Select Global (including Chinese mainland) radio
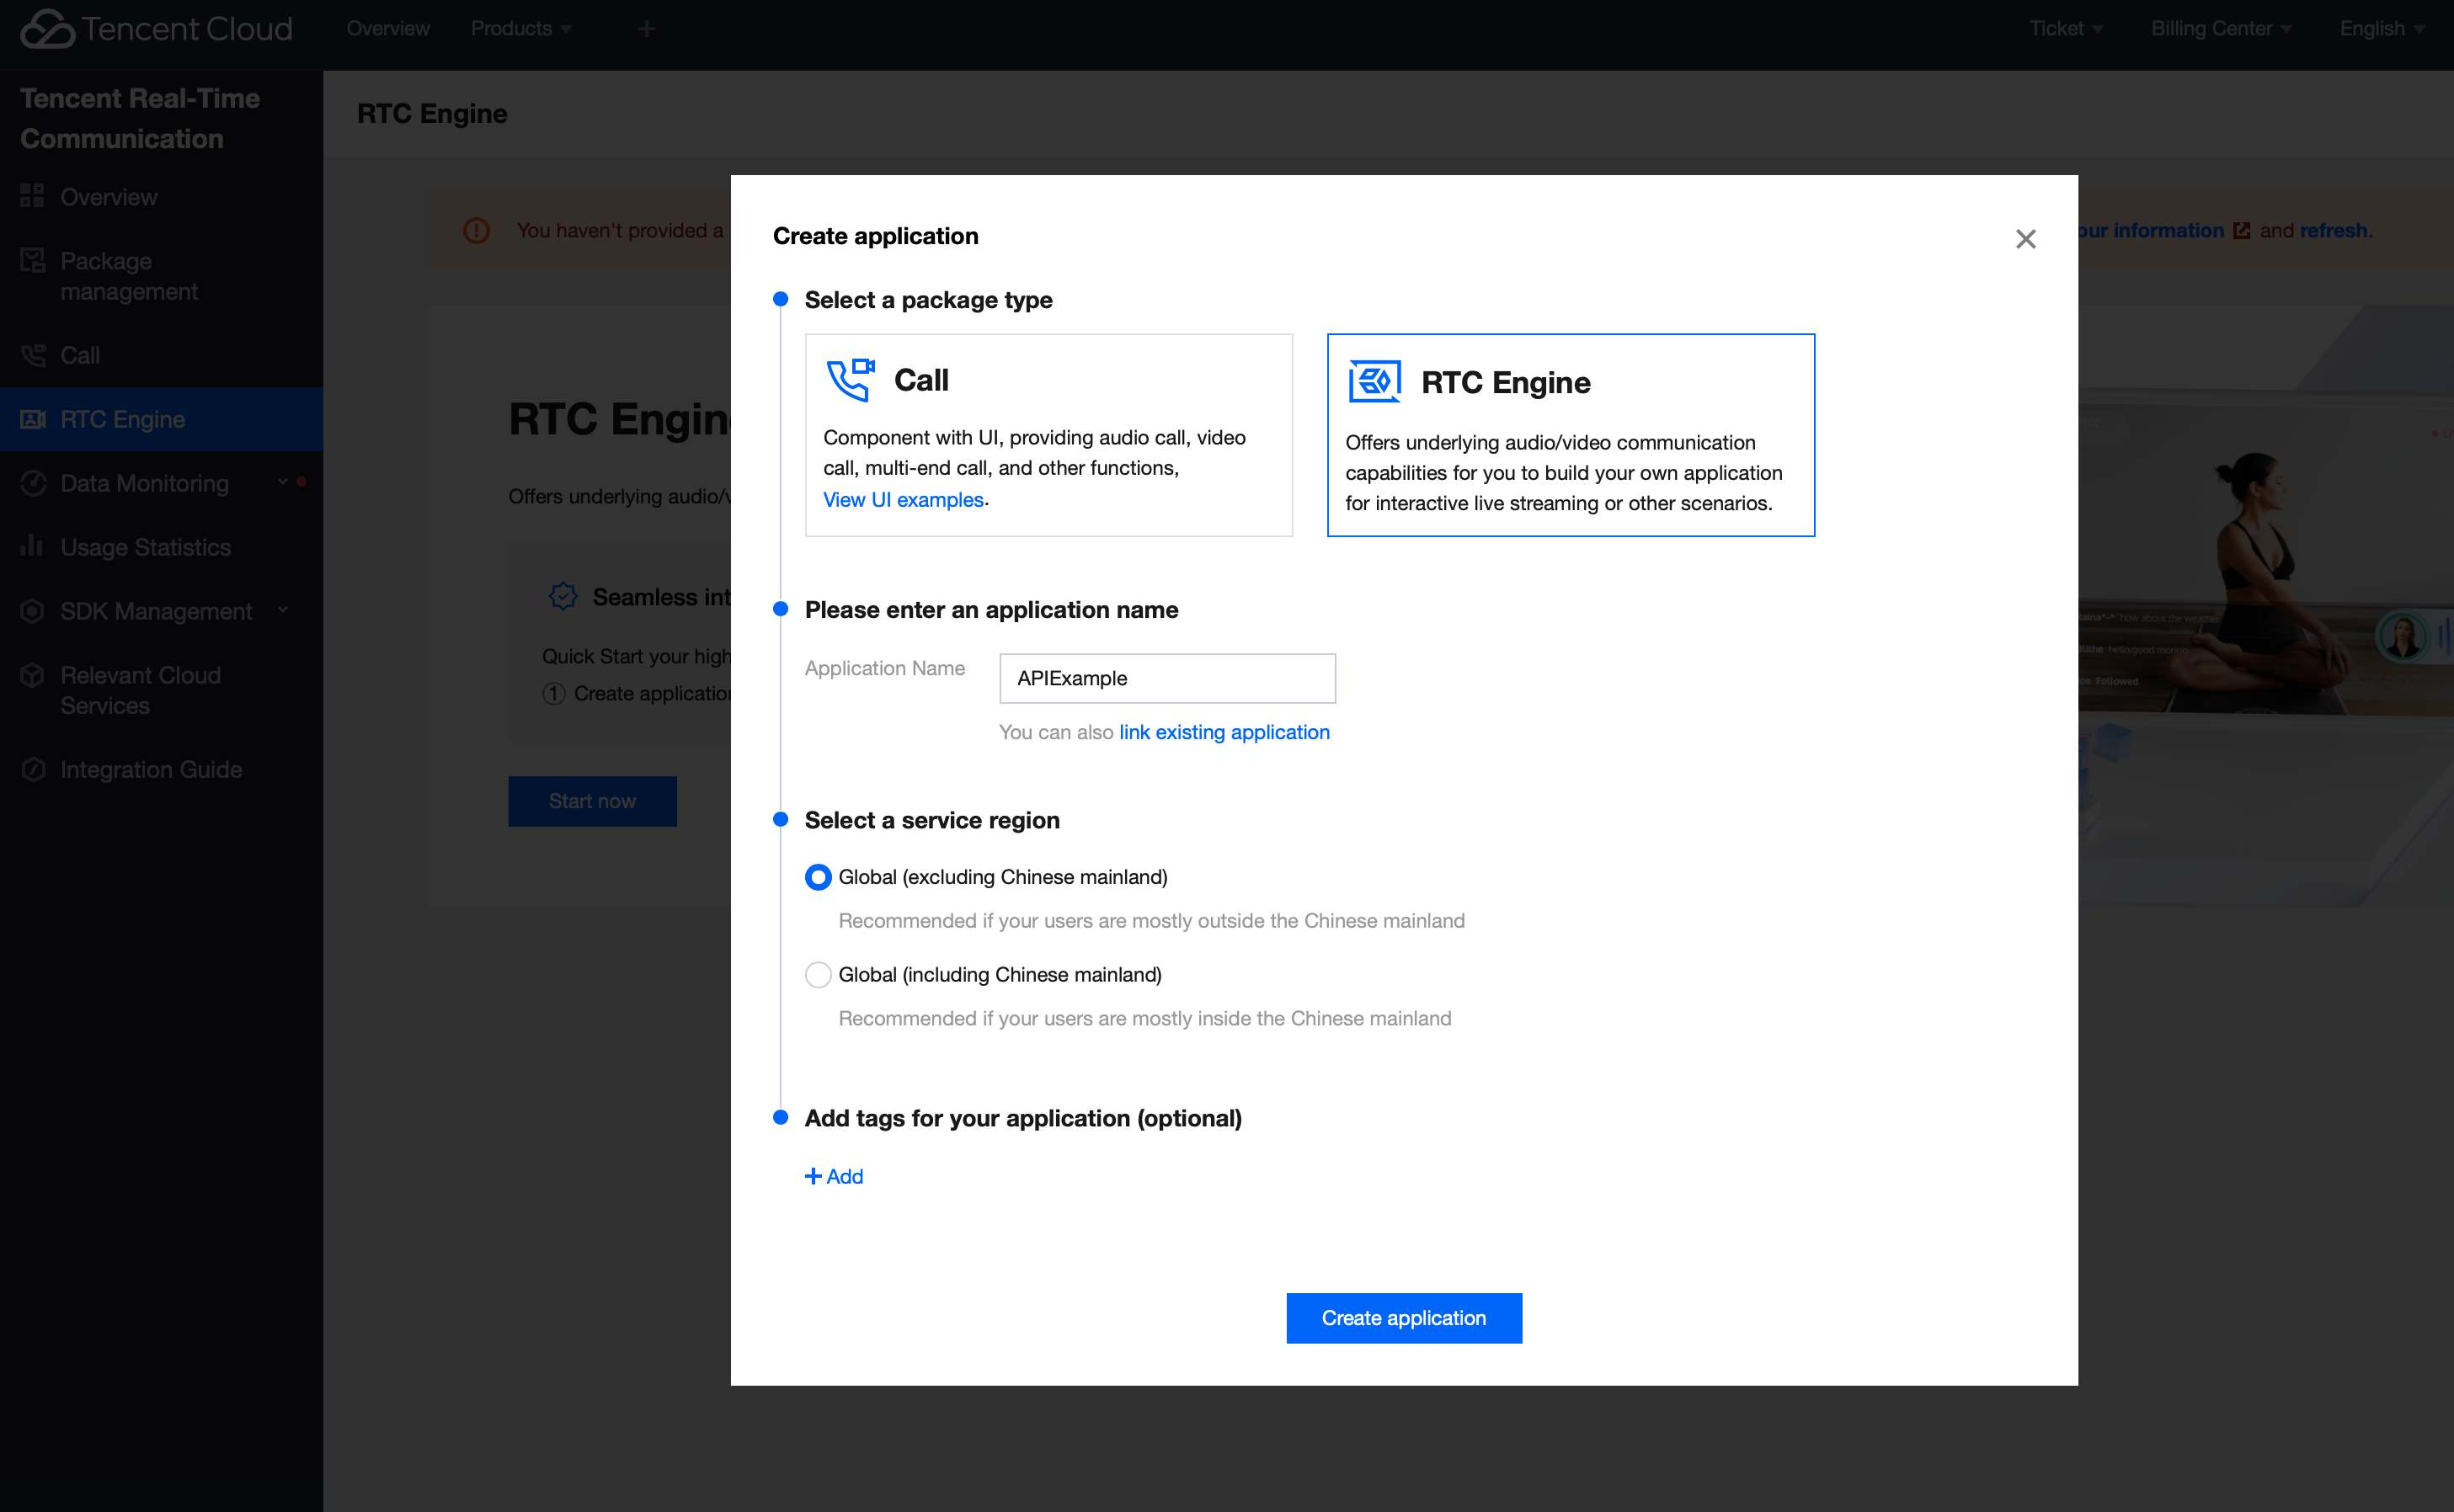2454x1512 pixels. [818, 975]
